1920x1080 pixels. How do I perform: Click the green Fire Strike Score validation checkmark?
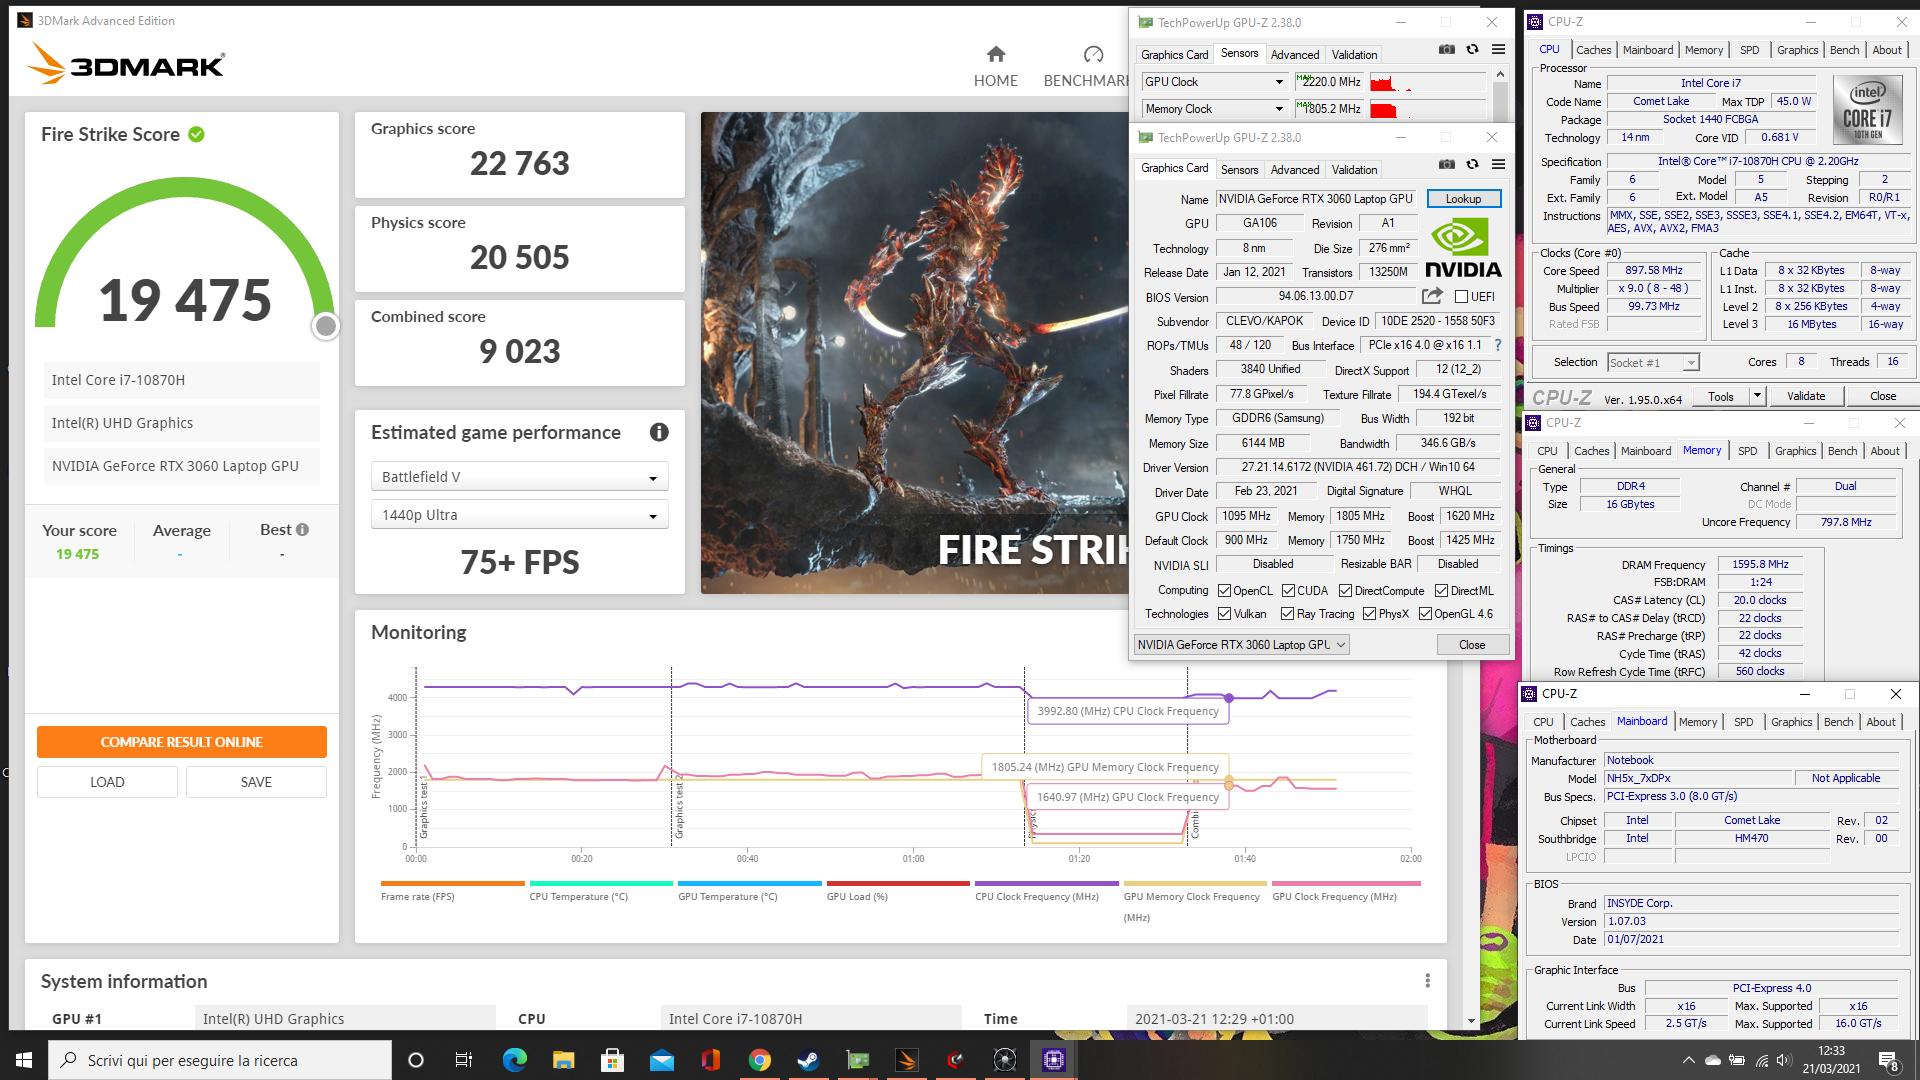coord(197,134)
